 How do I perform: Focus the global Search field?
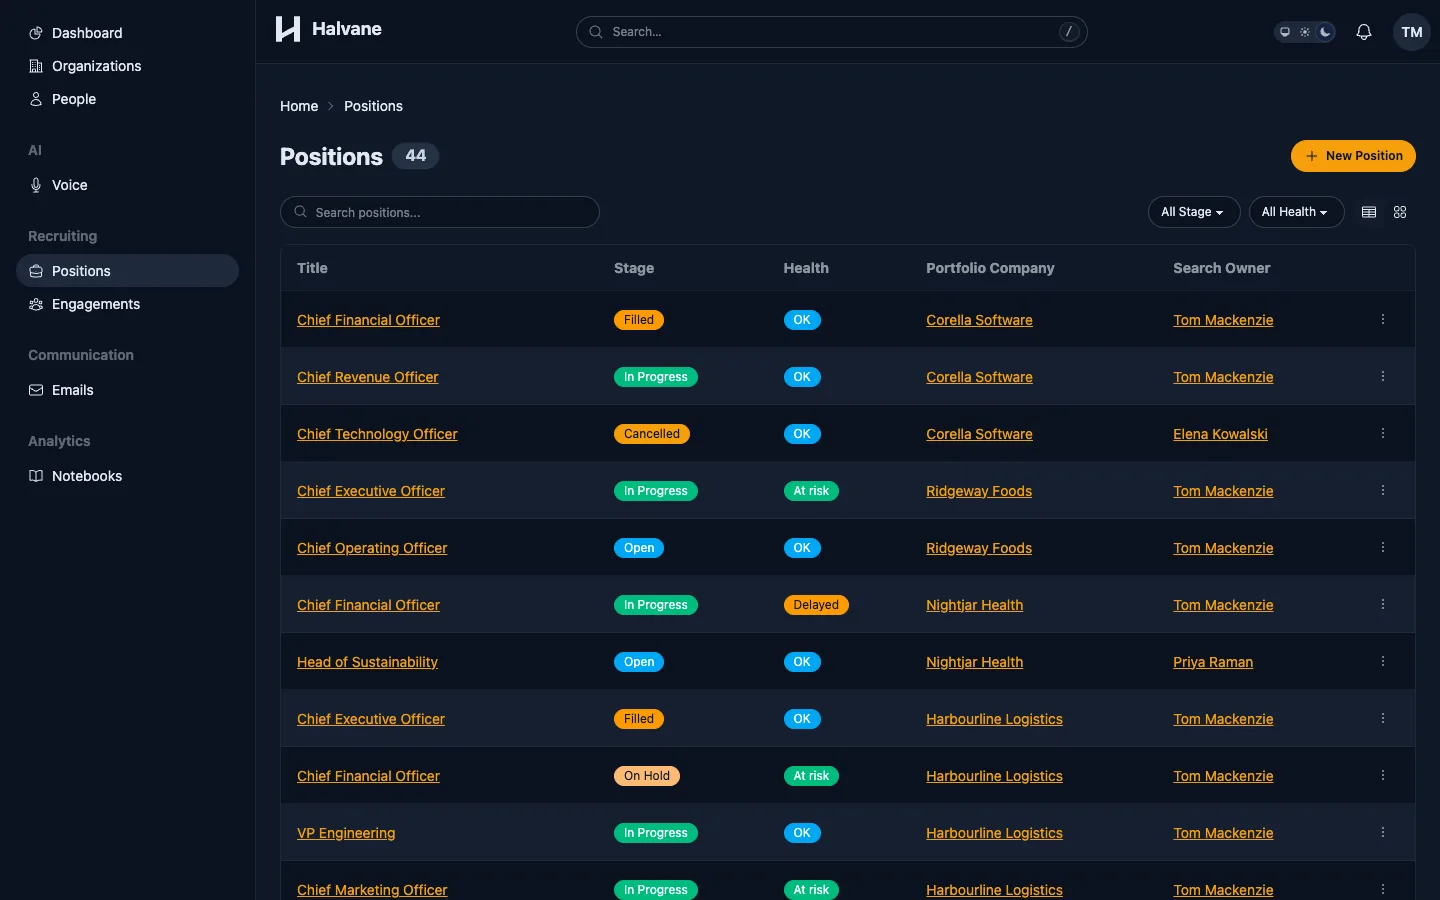point(831,32)
